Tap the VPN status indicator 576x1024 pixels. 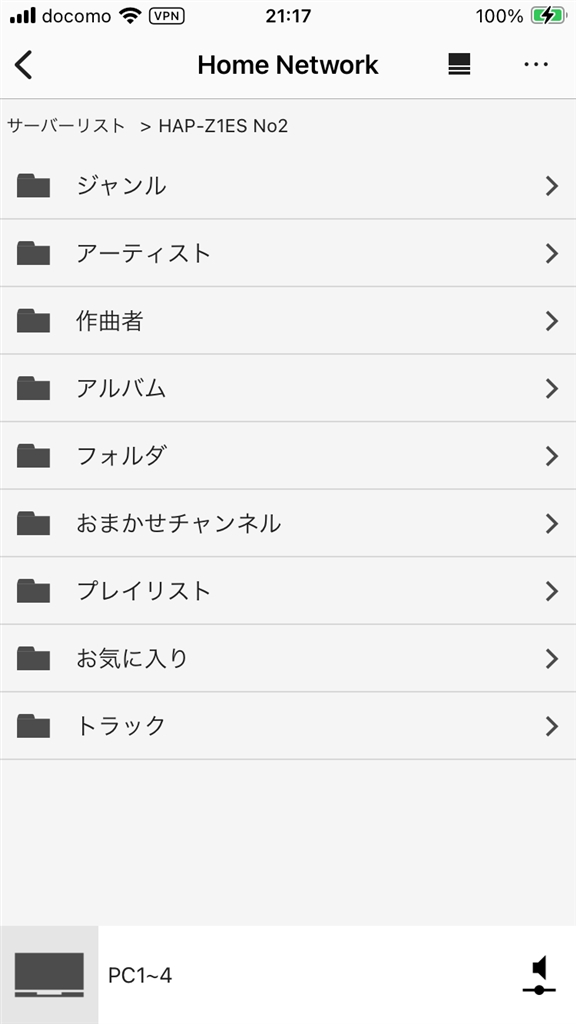[x=167, y=16]
